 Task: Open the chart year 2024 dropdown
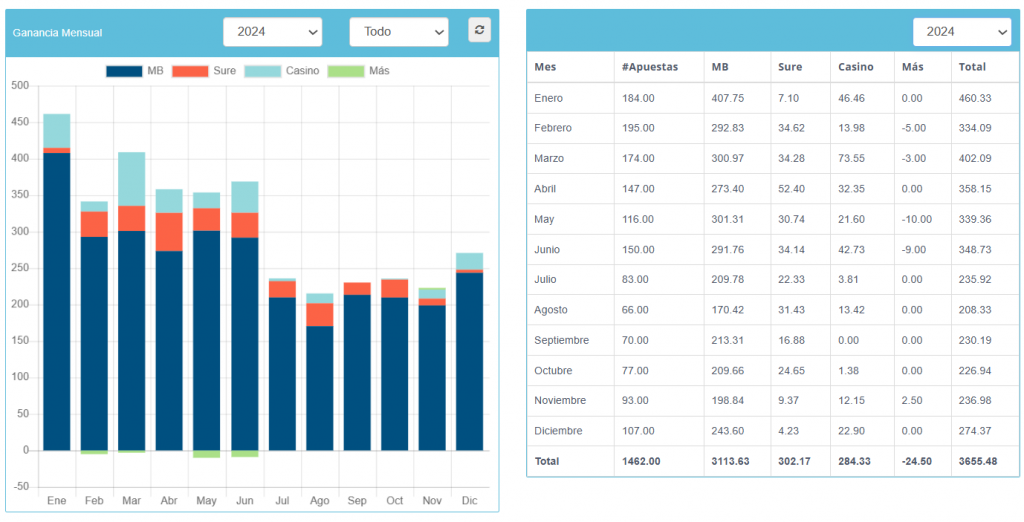coord(272,32)
